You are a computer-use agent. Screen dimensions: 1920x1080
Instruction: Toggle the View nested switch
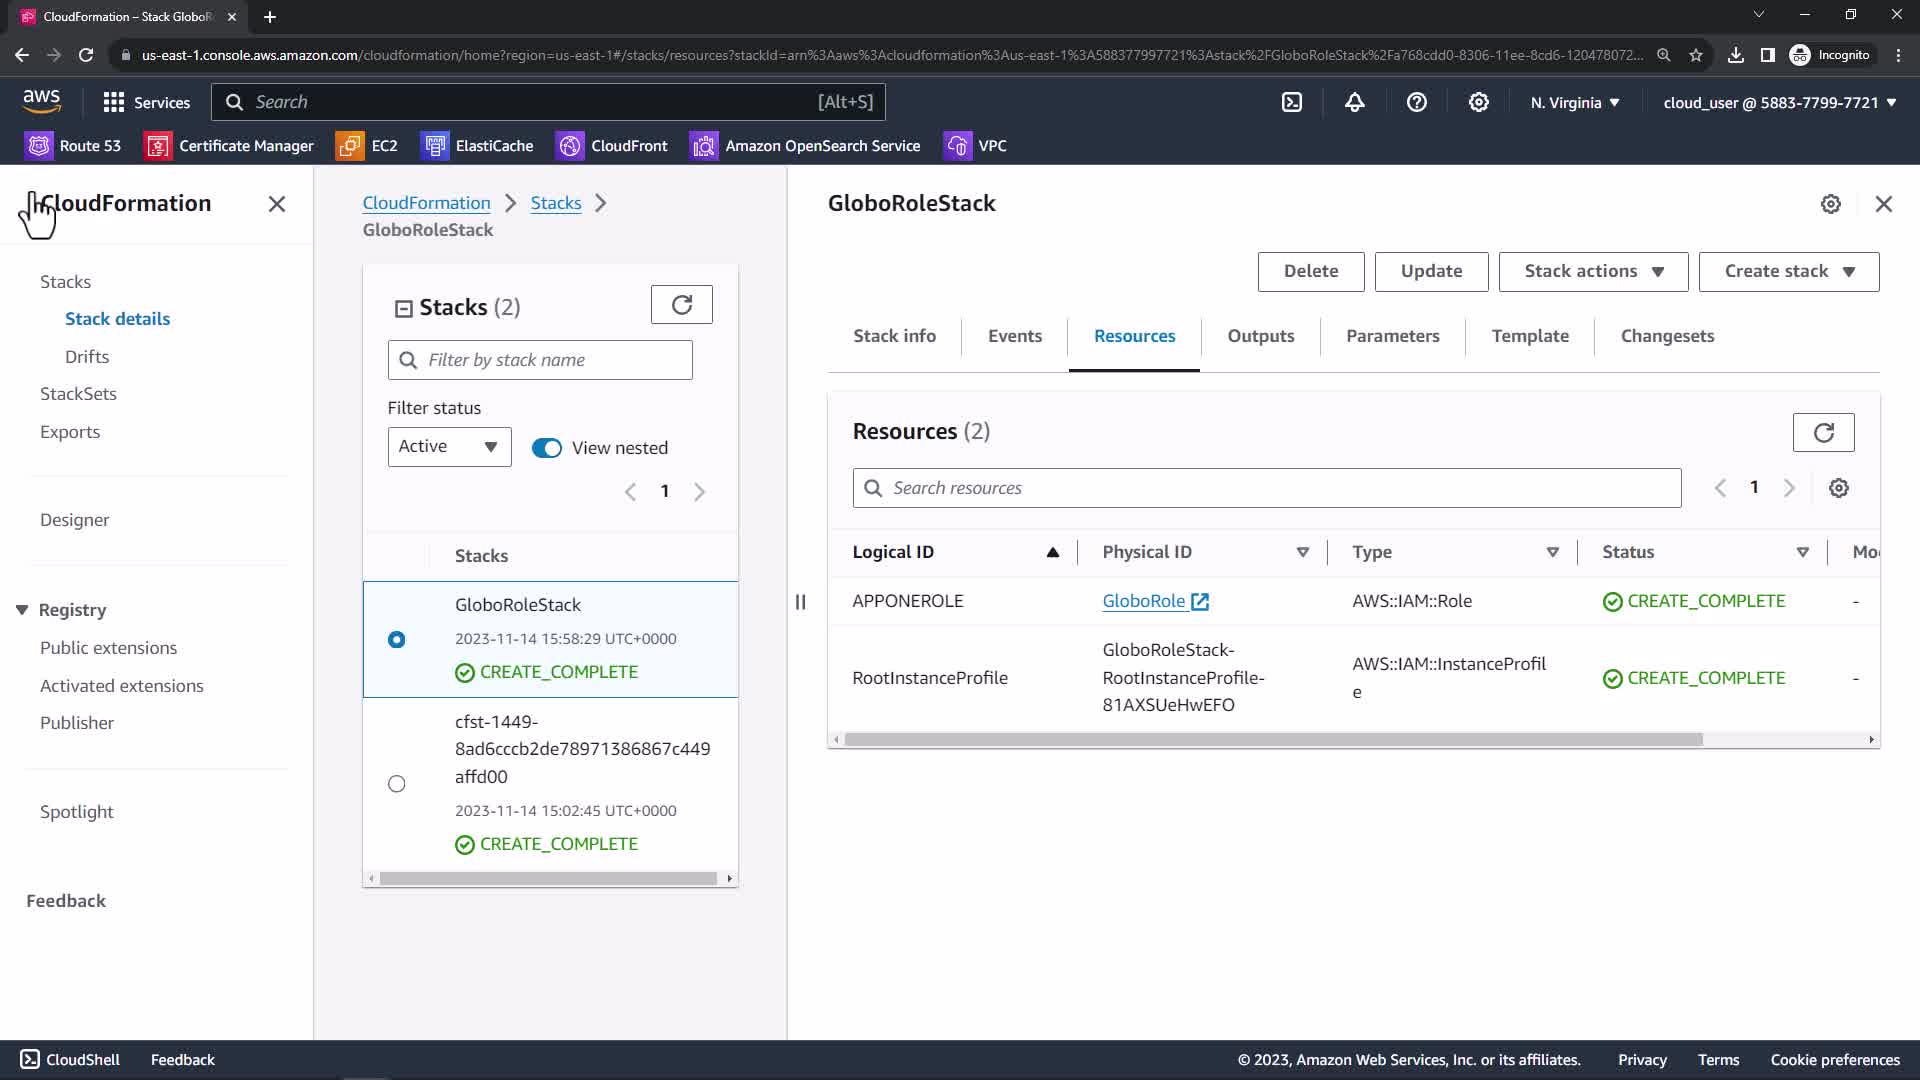click(546, 448)
